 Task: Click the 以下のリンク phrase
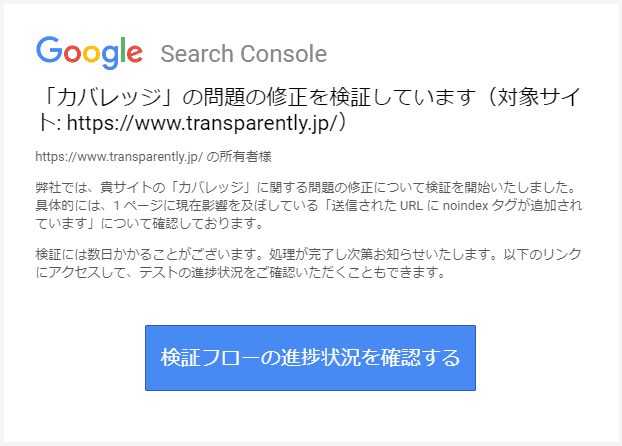tap(543, 254)
